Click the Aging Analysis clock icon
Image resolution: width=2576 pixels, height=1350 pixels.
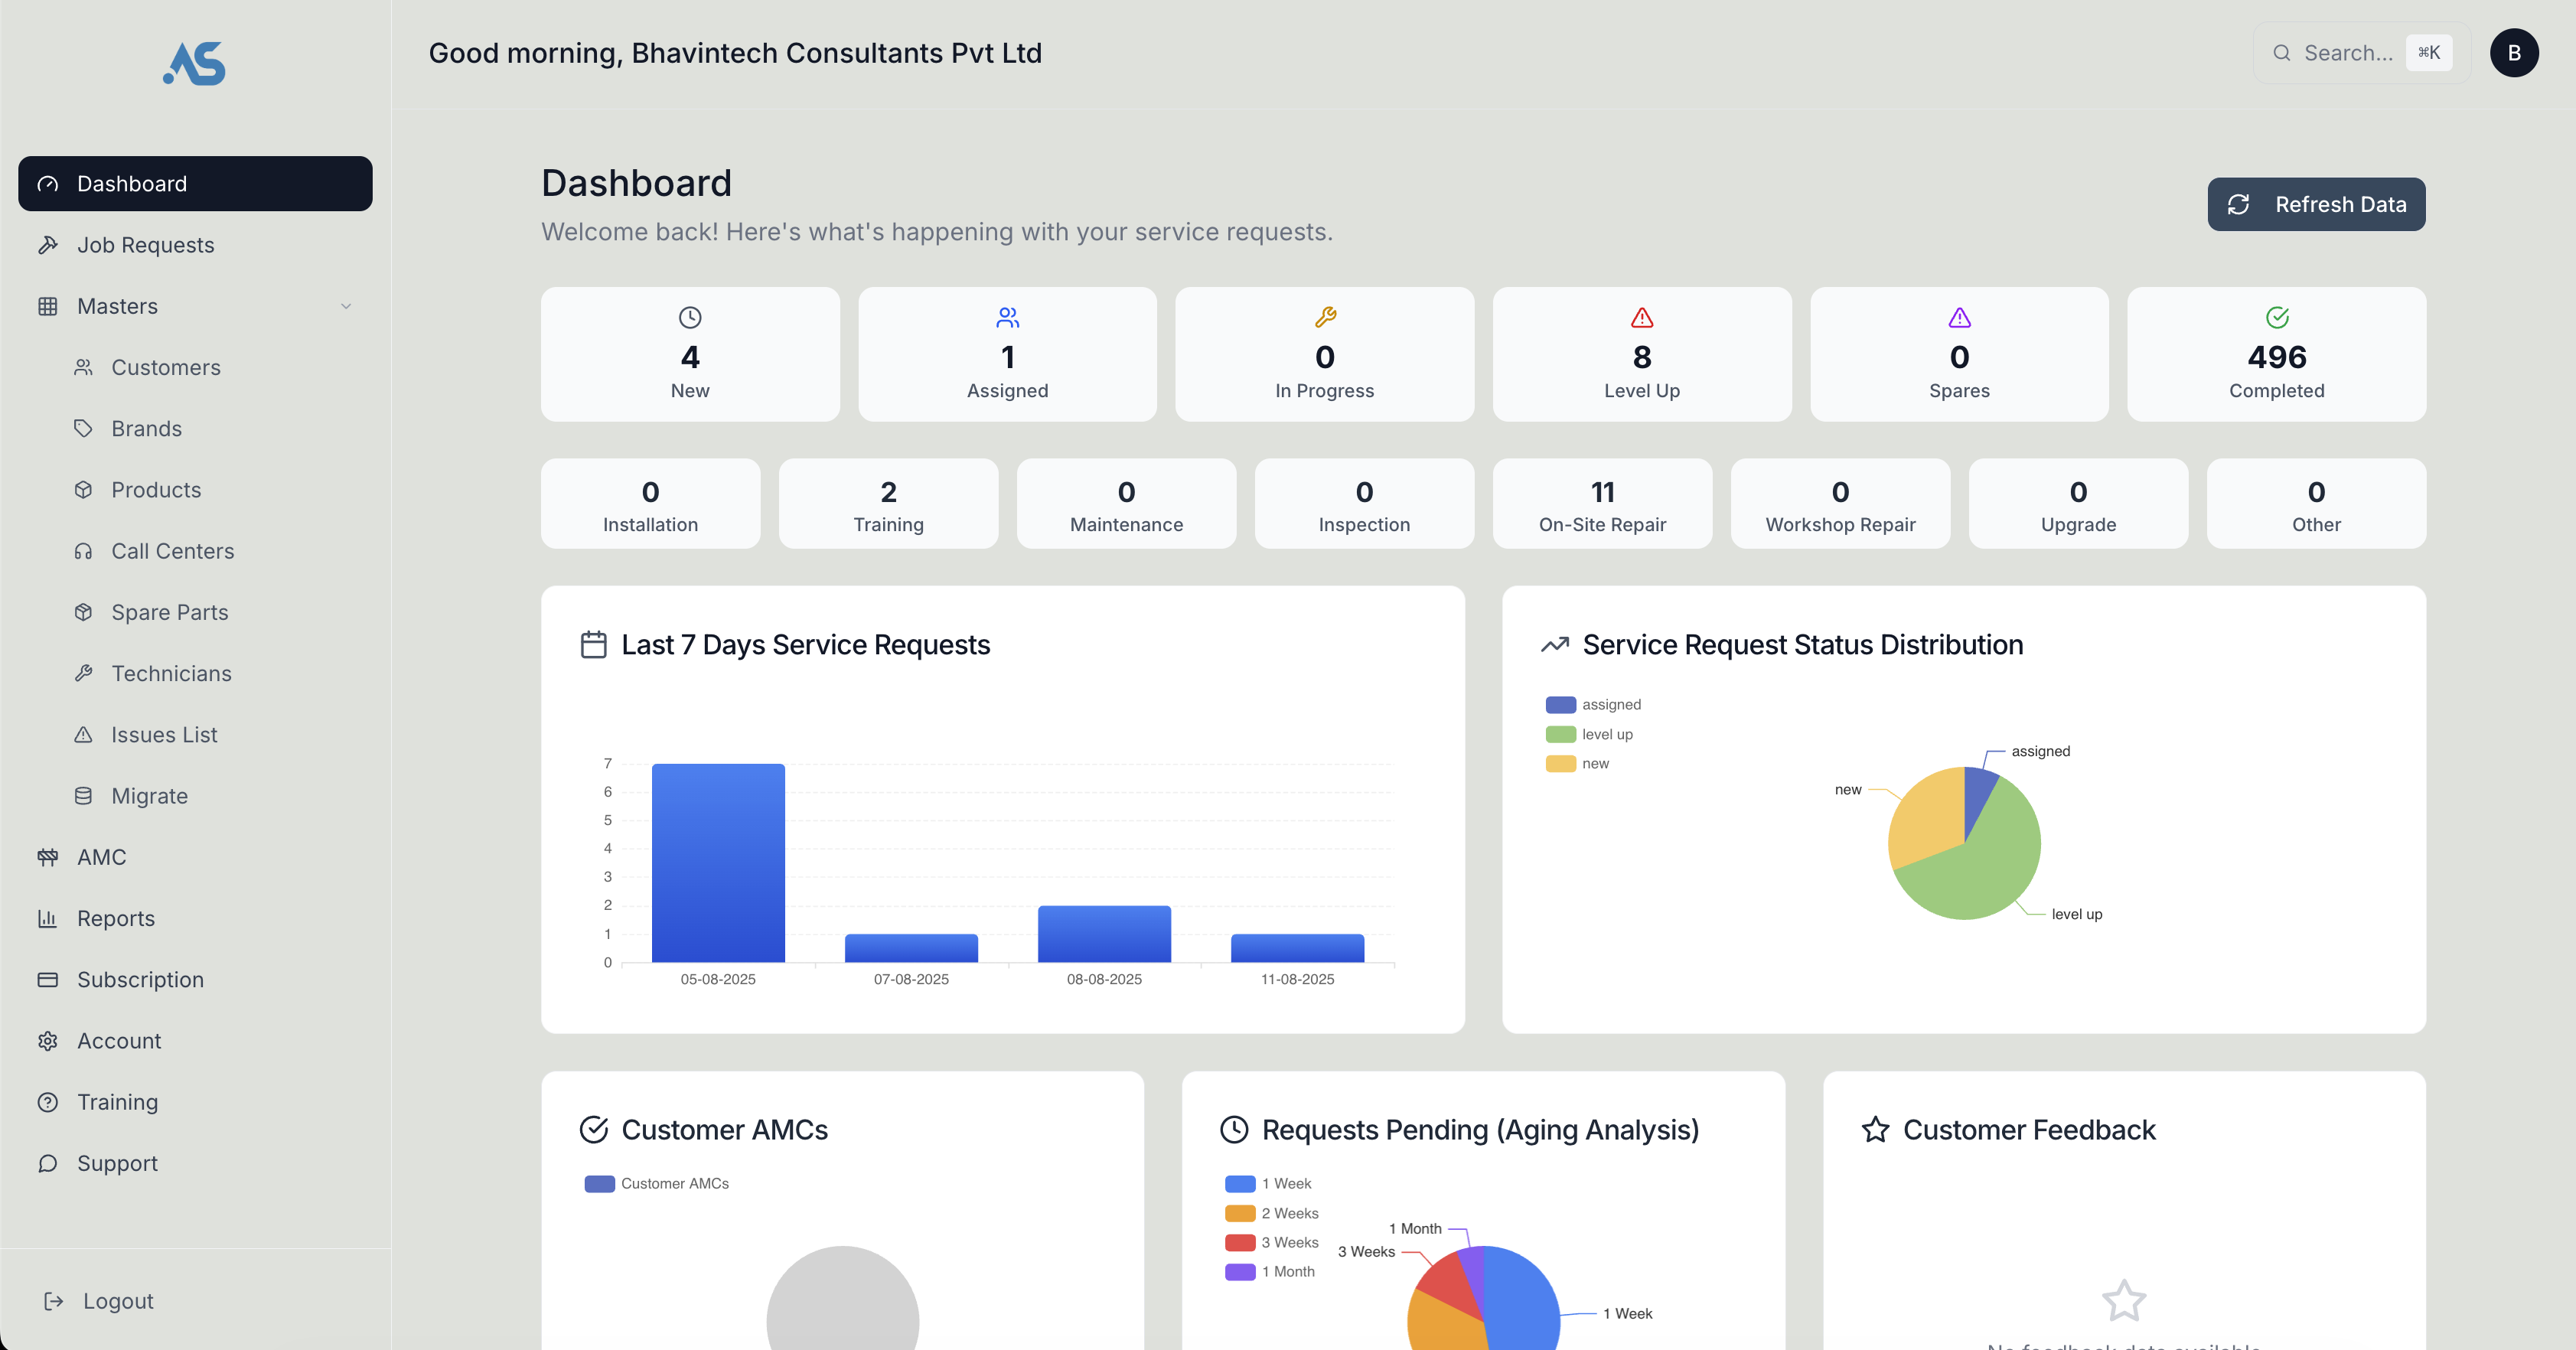click(x=1234, y=1130)
